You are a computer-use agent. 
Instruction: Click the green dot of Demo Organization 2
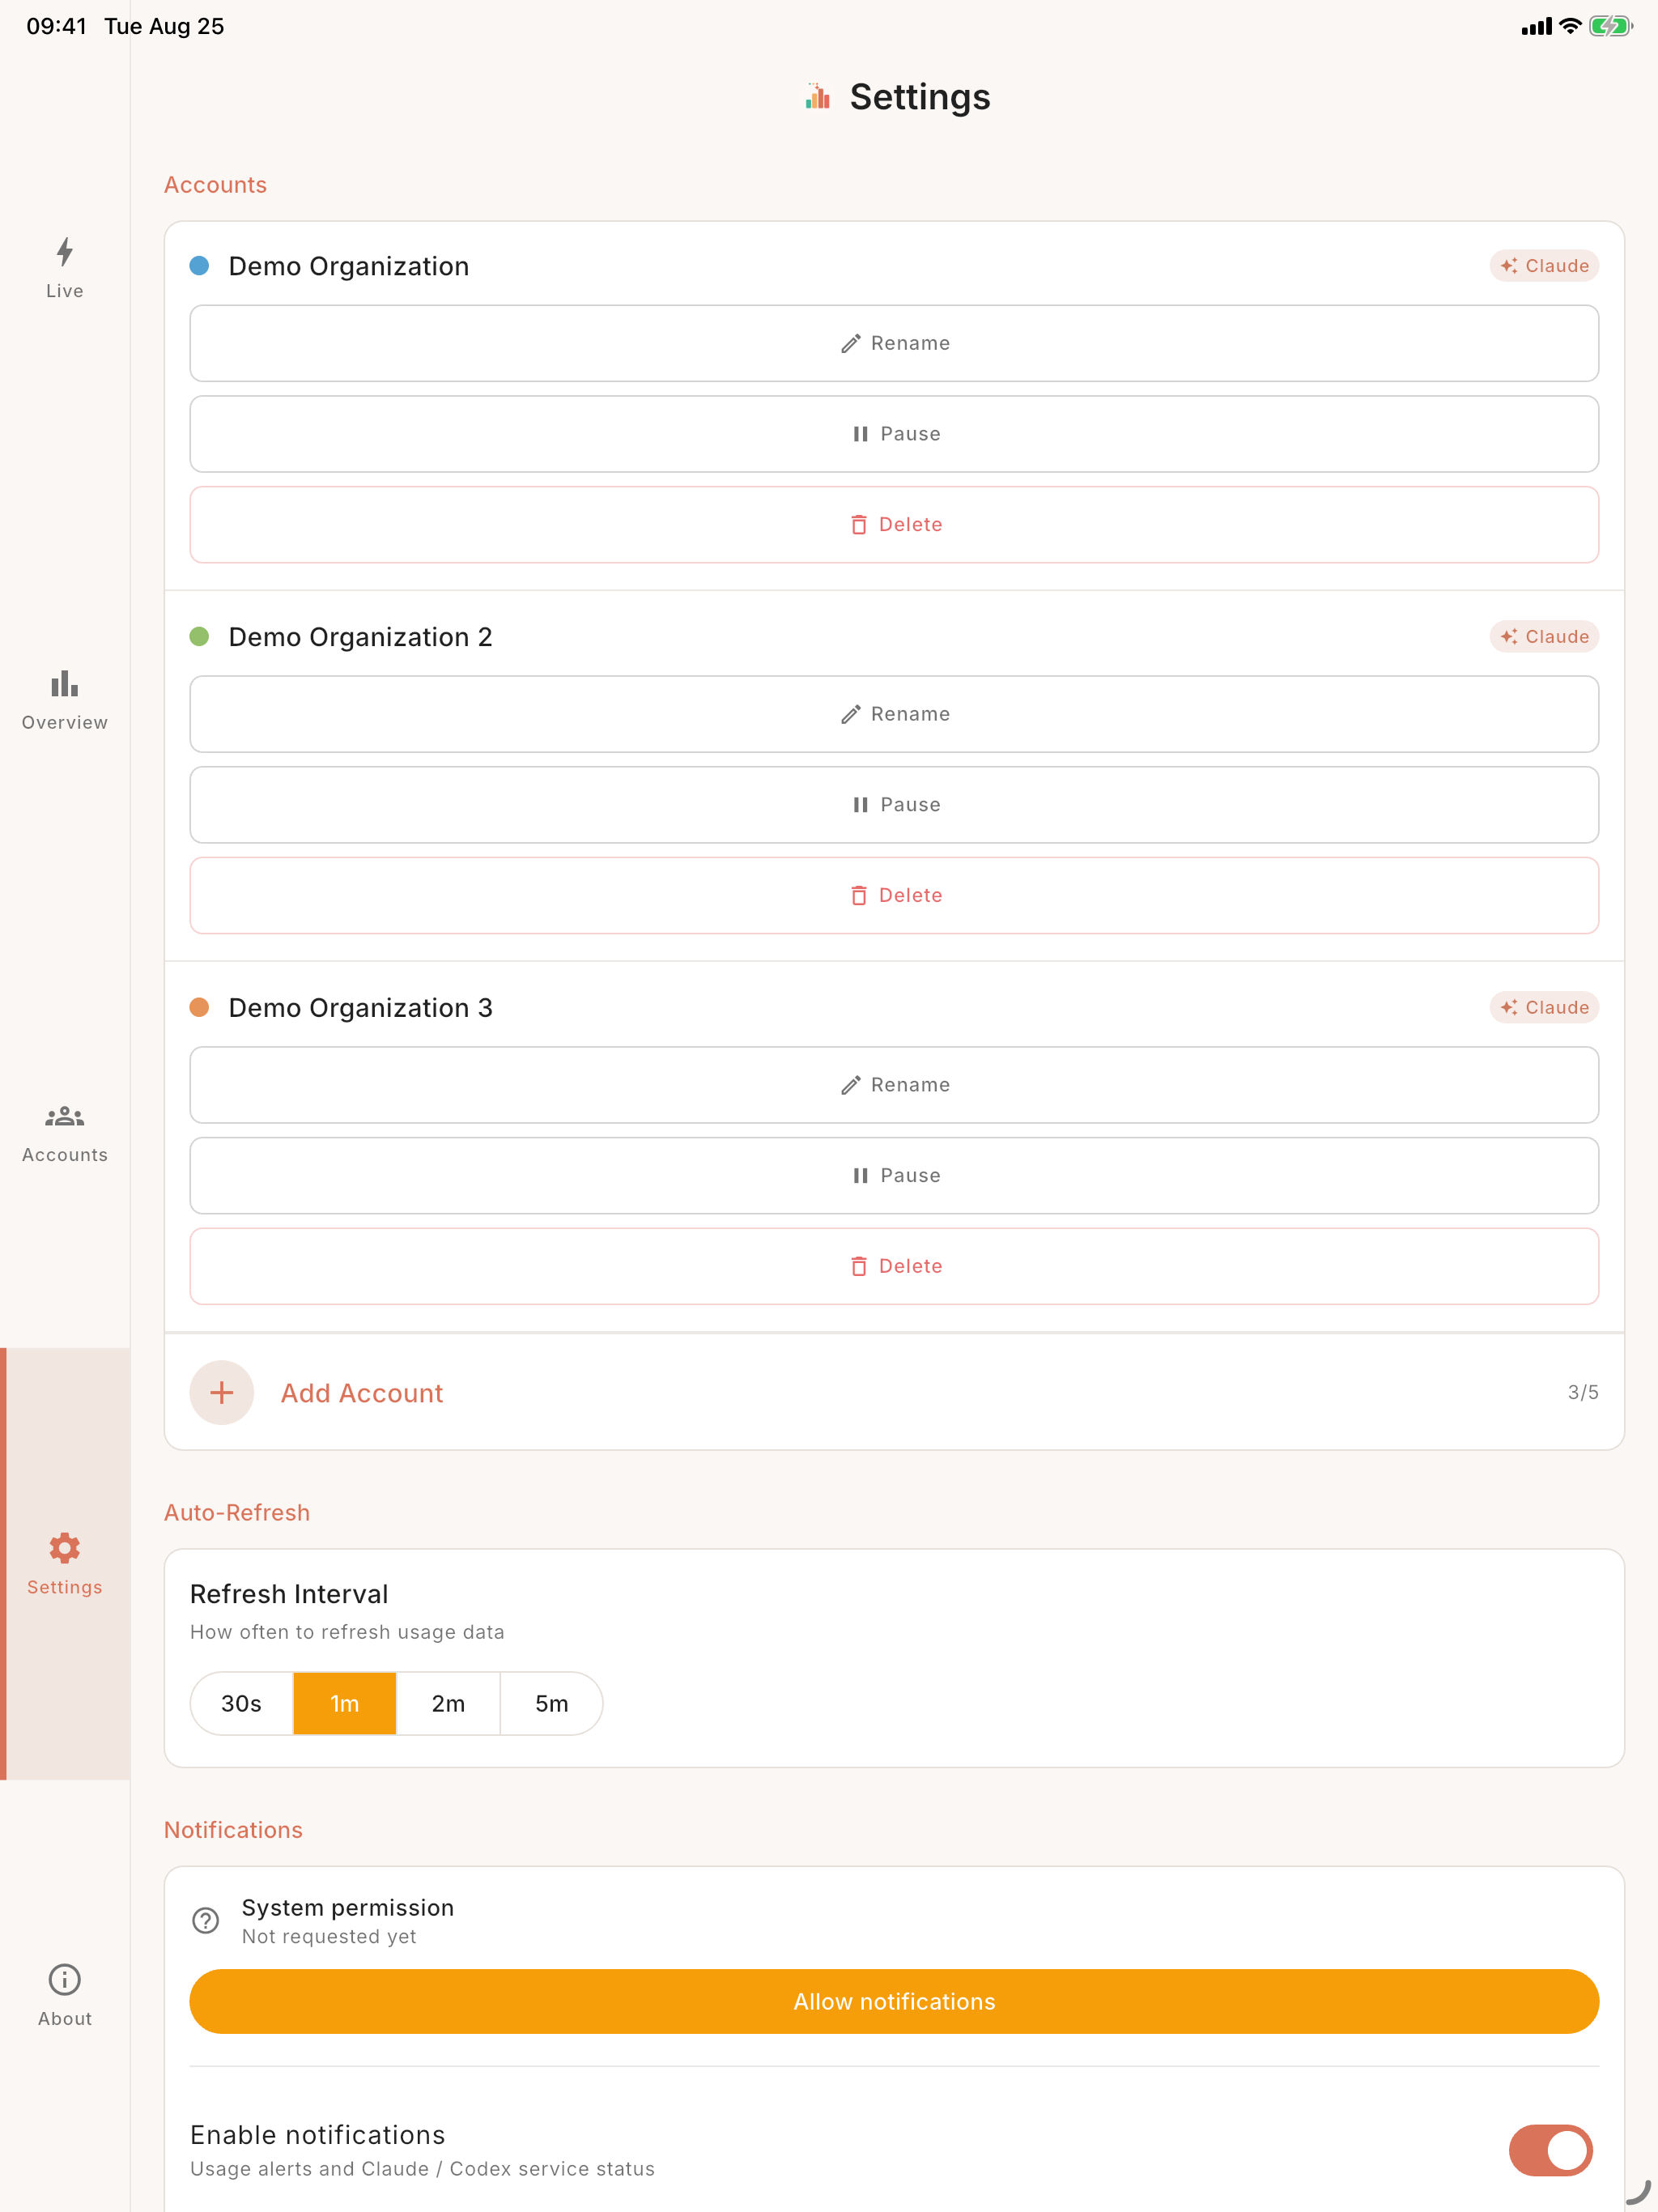pos(199,637)
